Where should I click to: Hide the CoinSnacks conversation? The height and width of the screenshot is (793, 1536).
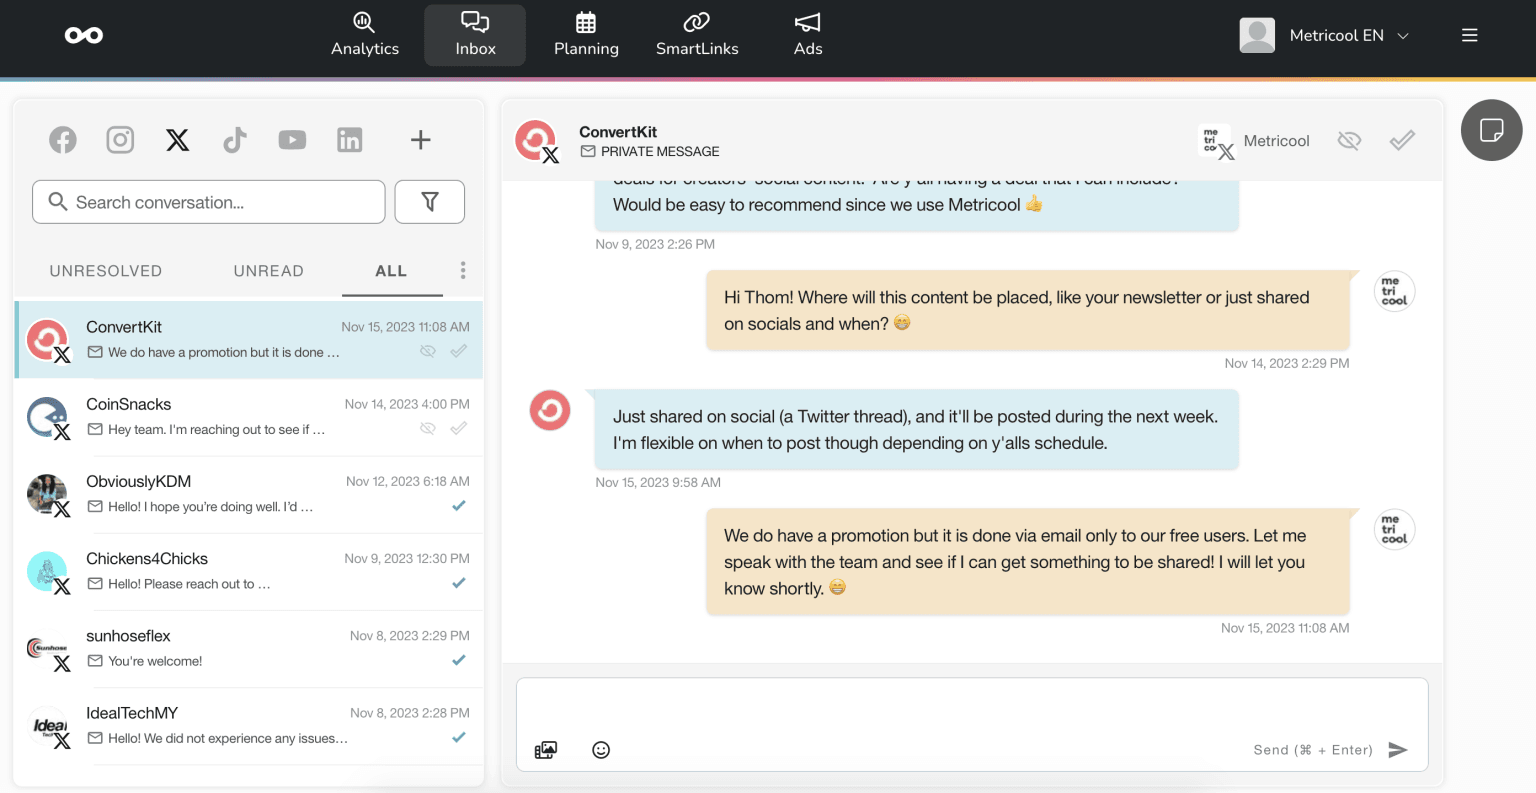(x=428, y=427)
